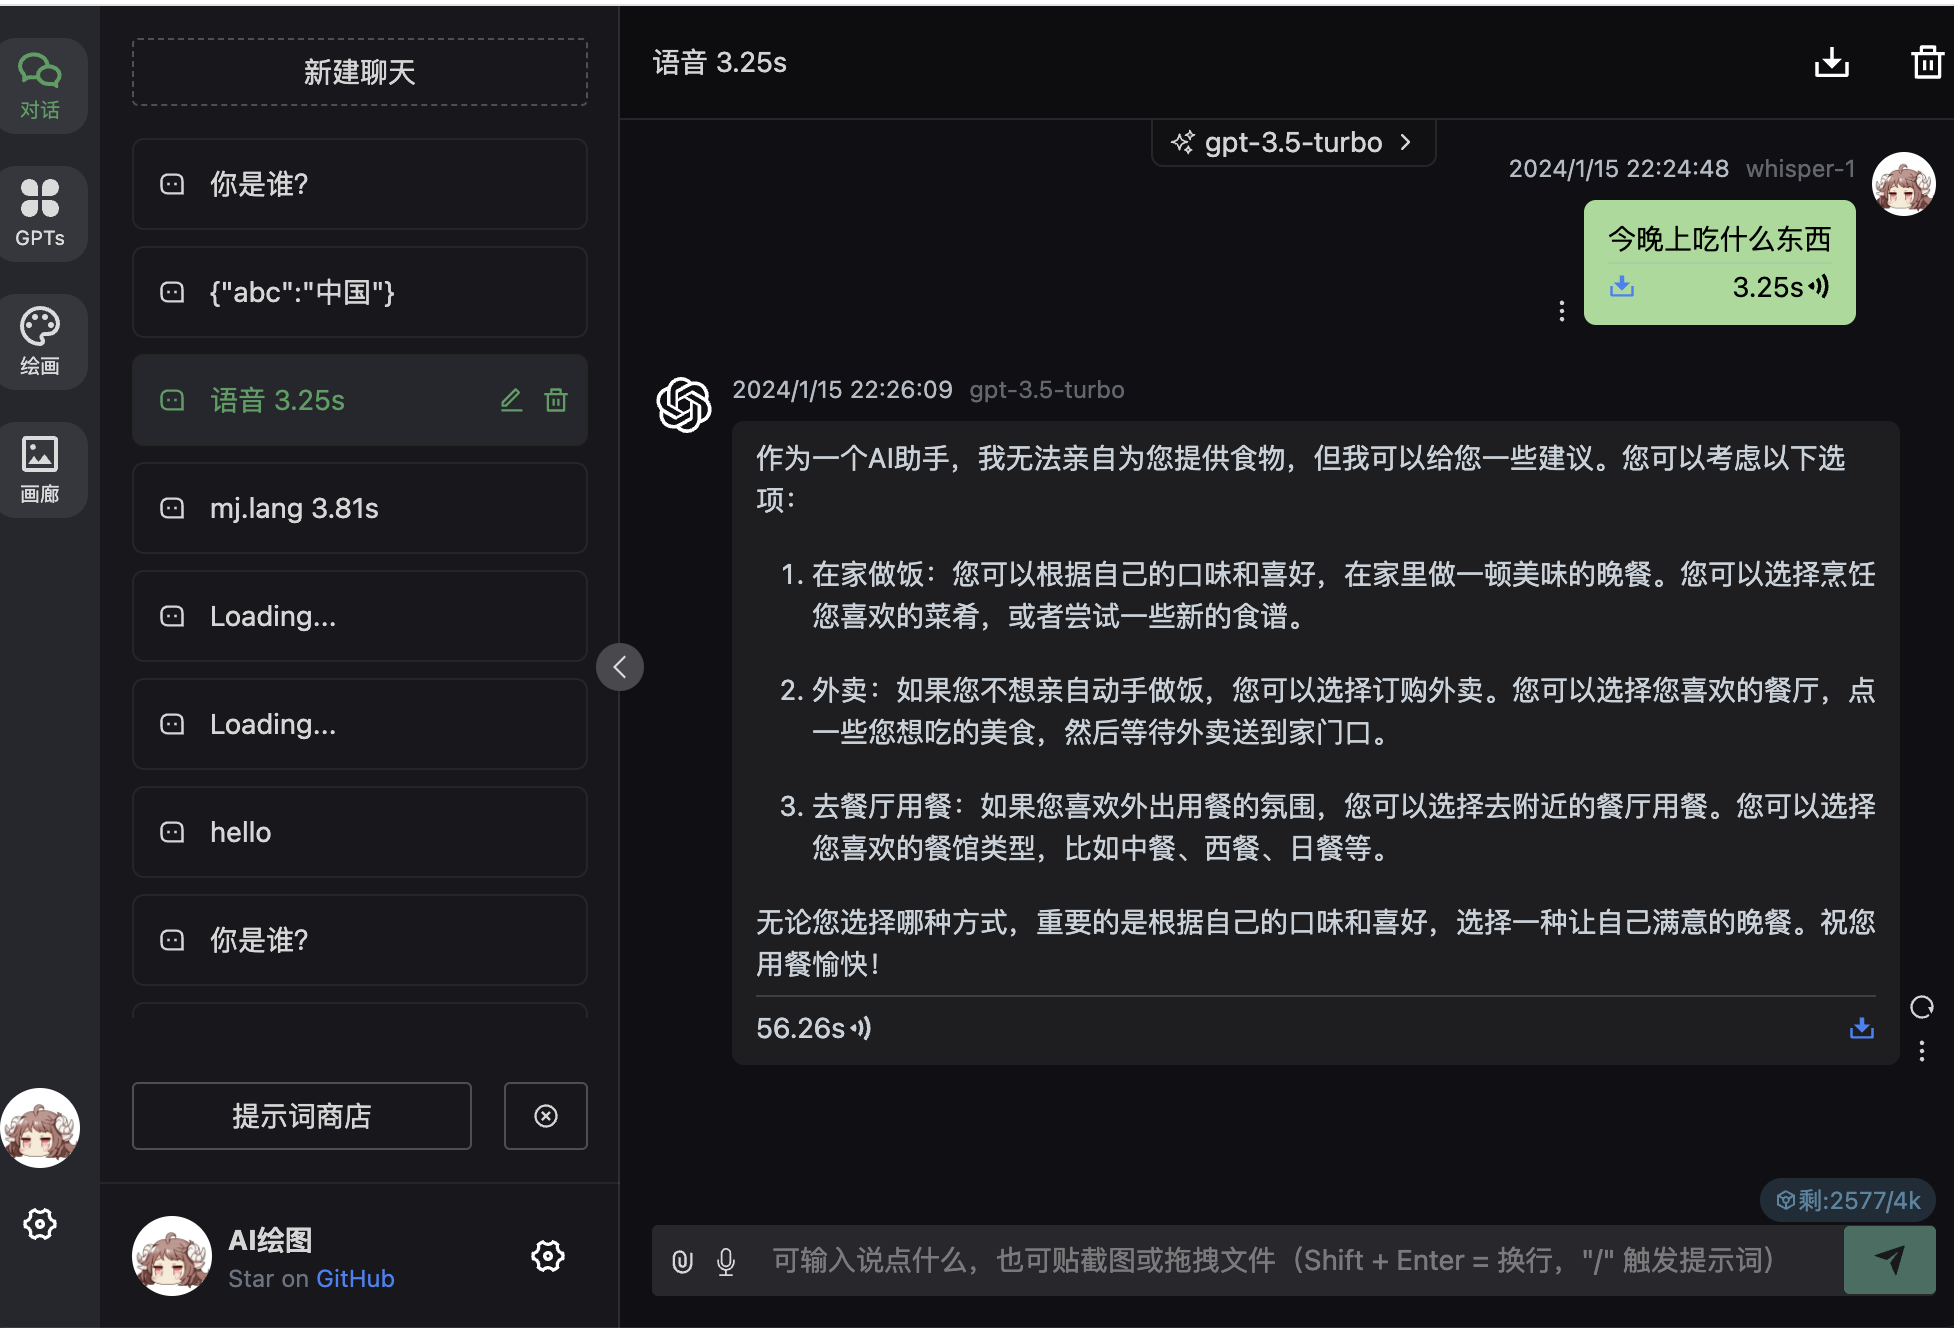
Task: Click the paperclip attachment icon
Action: (682, 1261)
